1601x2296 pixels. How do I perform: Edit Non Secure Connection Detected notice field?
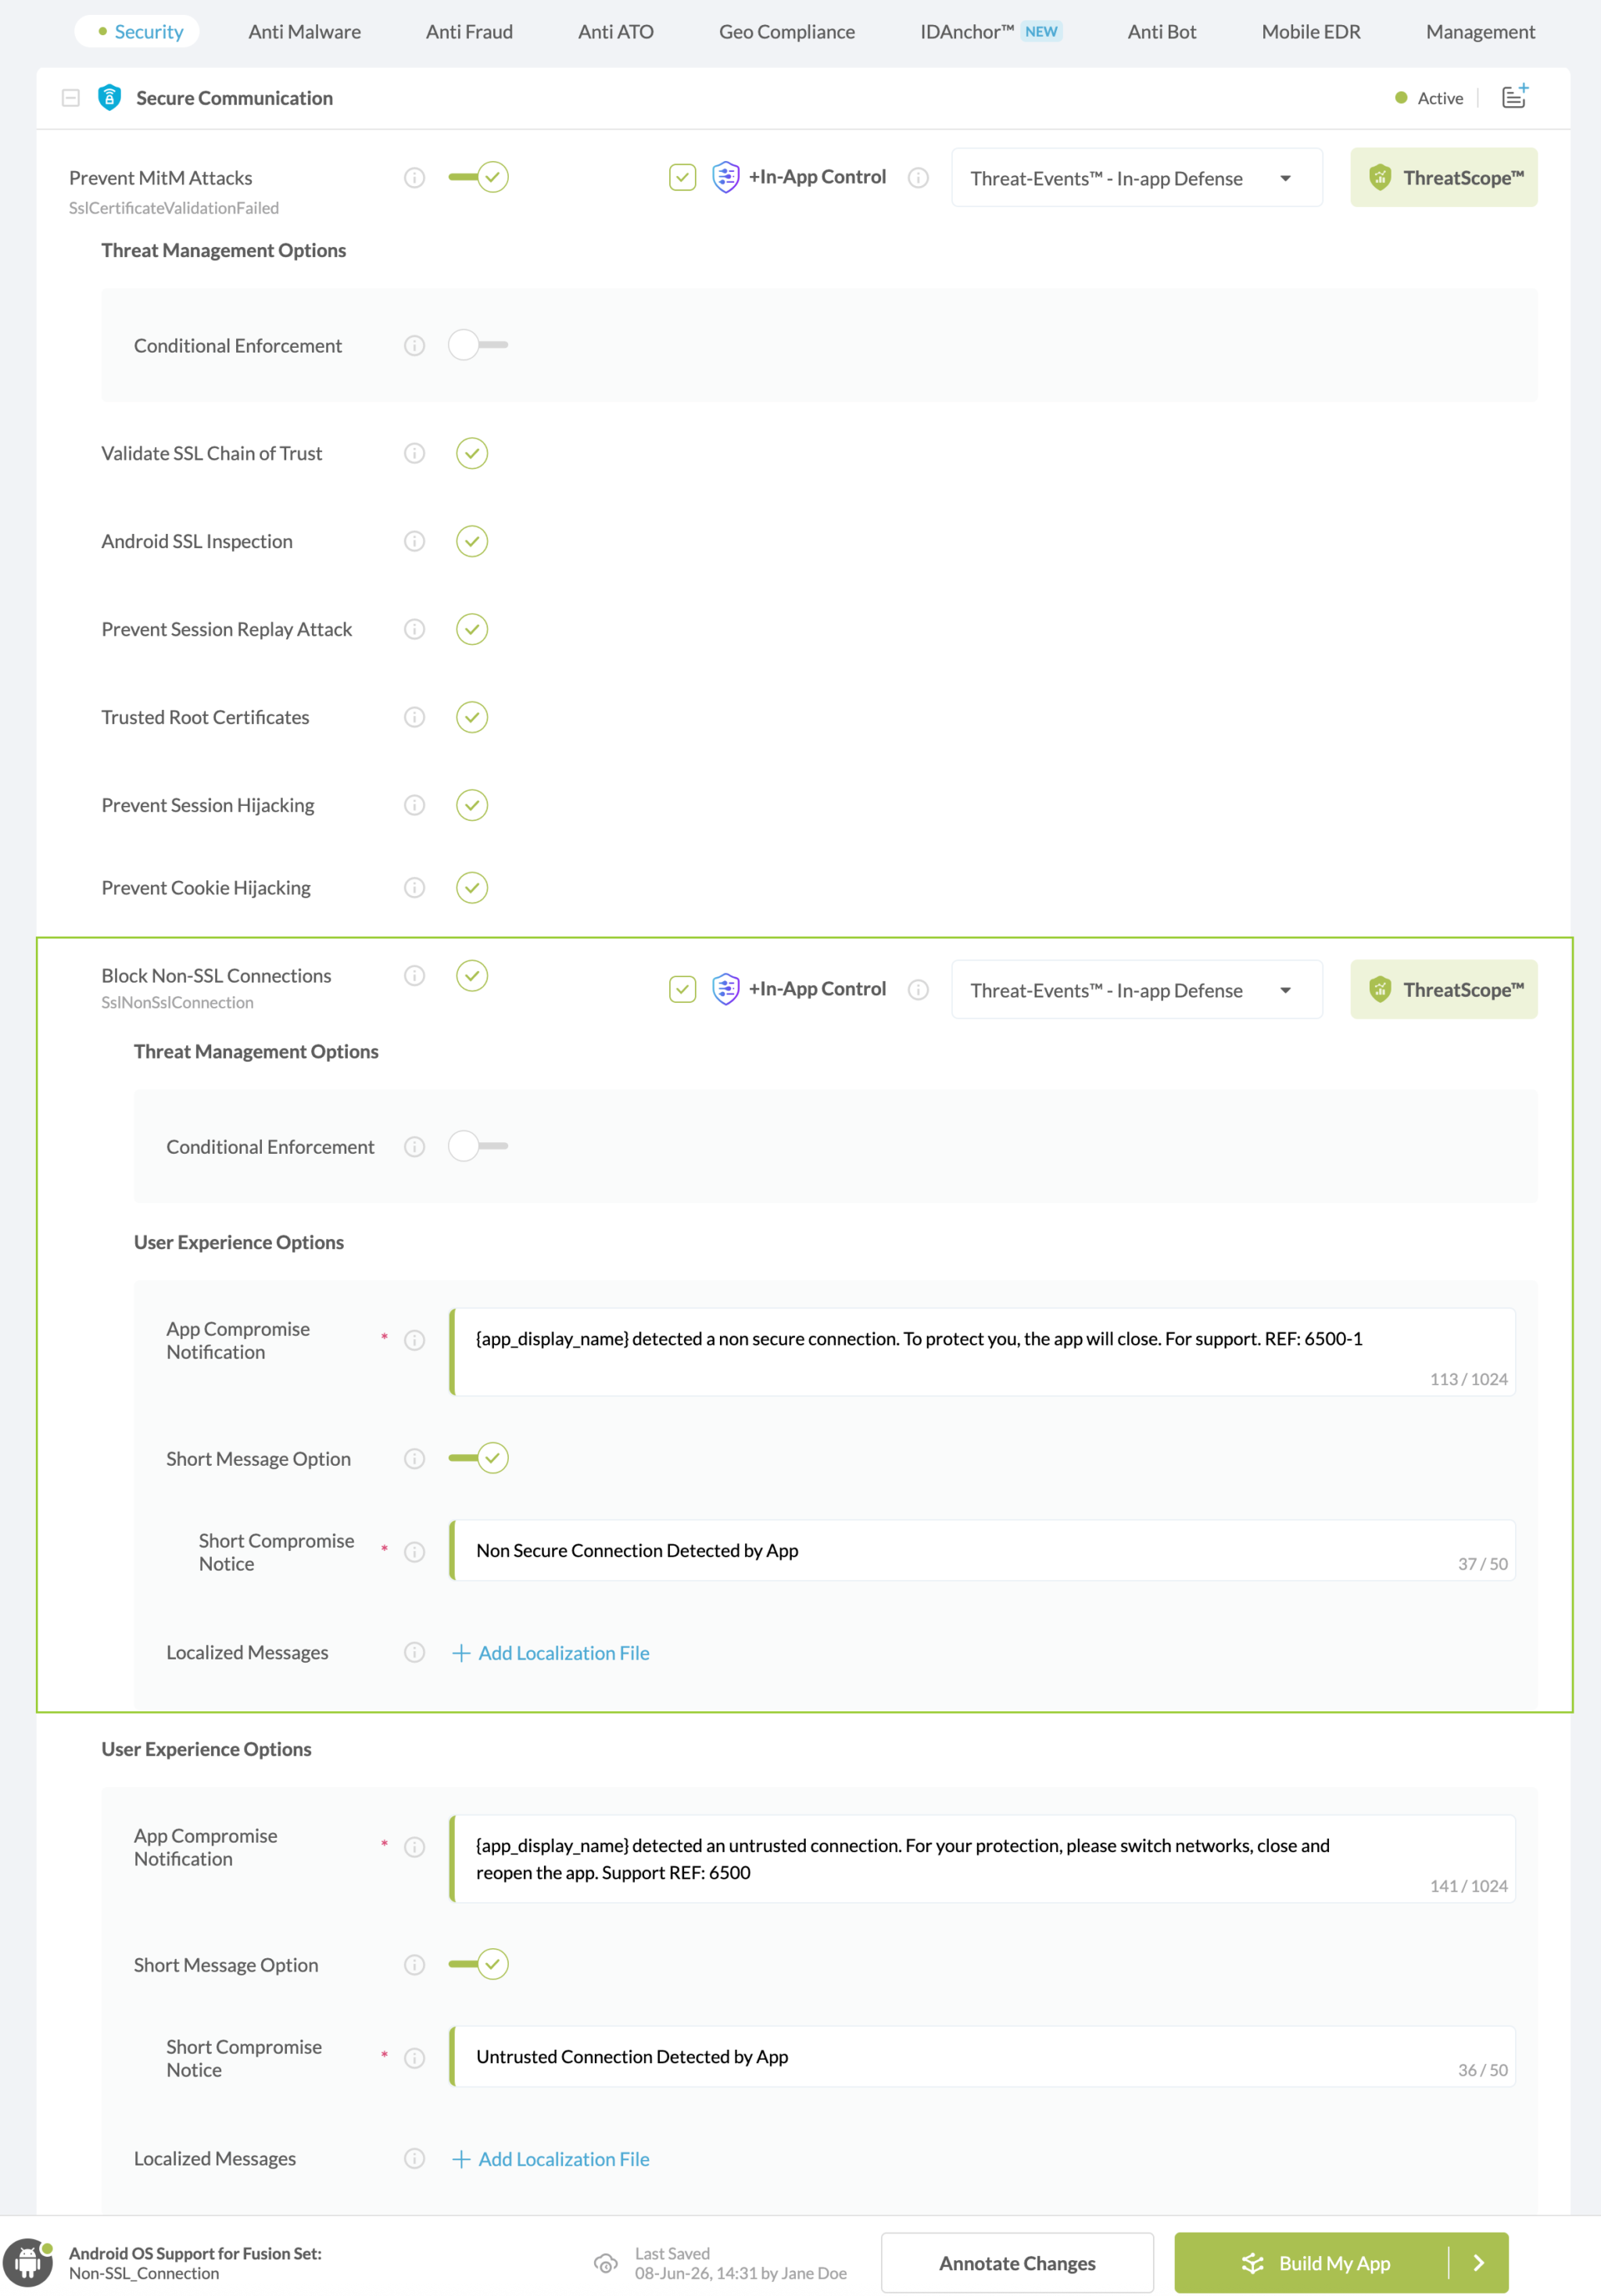coord(983,1551)
